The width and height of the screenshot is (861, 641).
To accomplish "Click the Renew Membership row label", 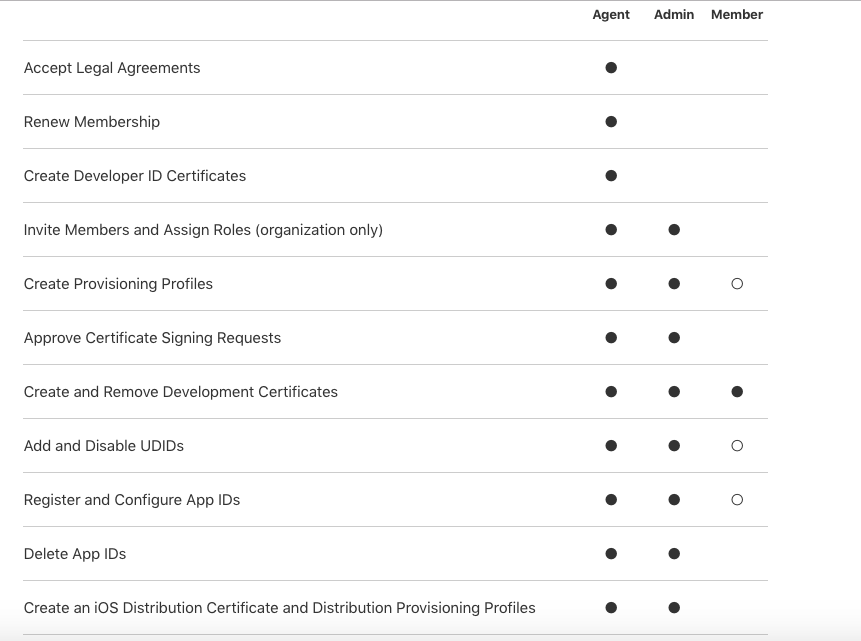I will (92, 122).
